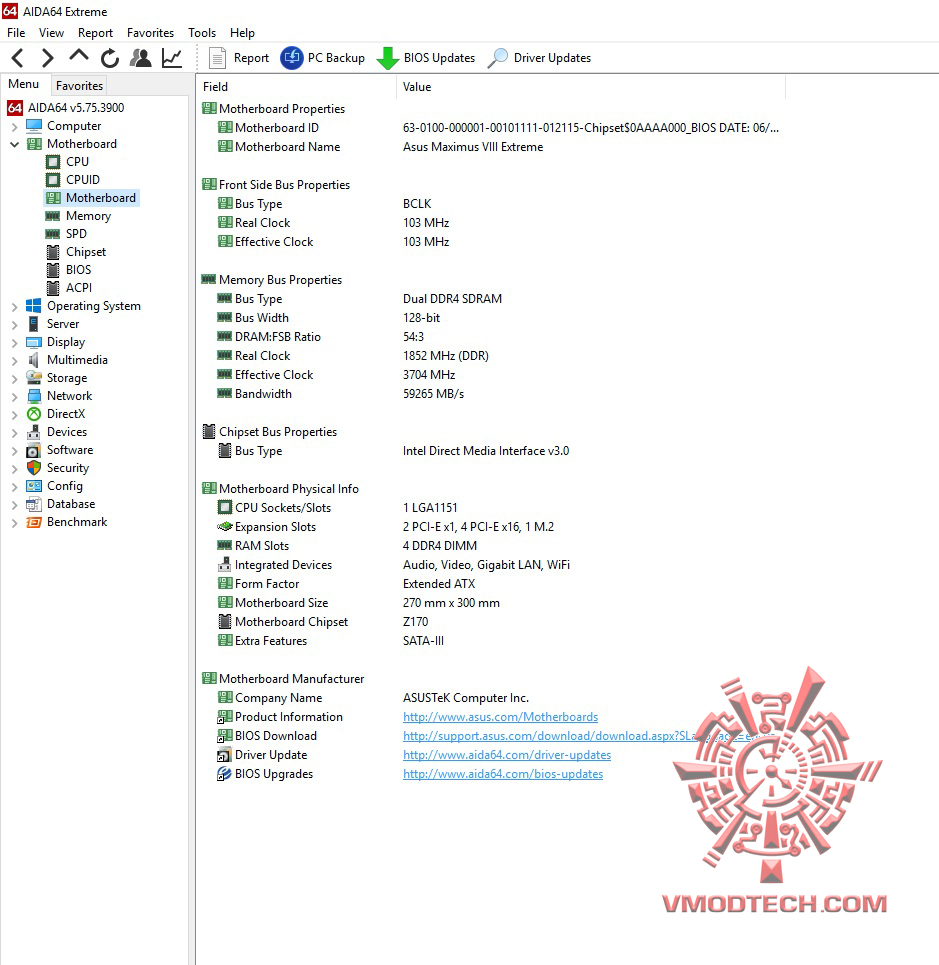Click the Storage drive icon
Image resolution: width=939 pixels, height=965 pixels.
pyautogui.click(x=34, y=378)
